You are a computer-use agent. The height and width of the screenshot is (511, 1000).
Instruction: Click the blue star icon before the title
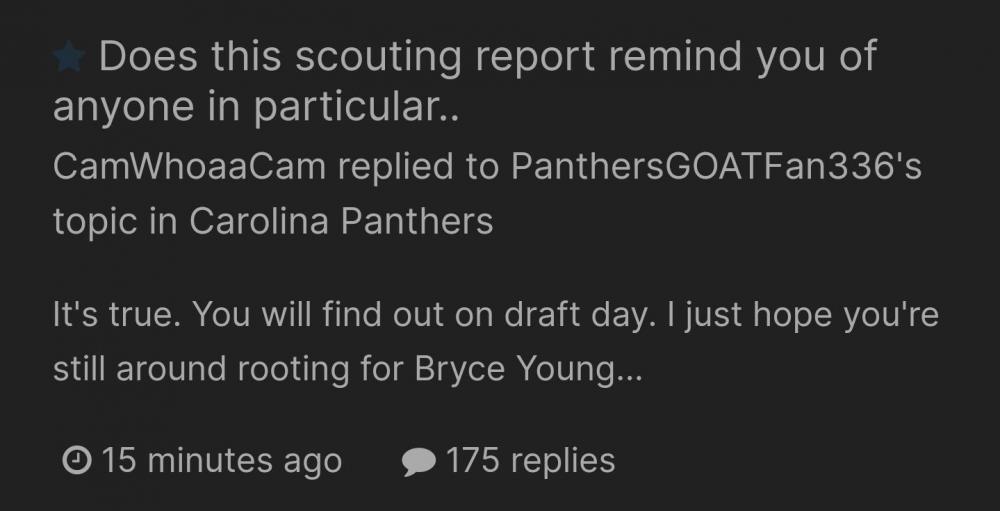click(x=69, y=59)
